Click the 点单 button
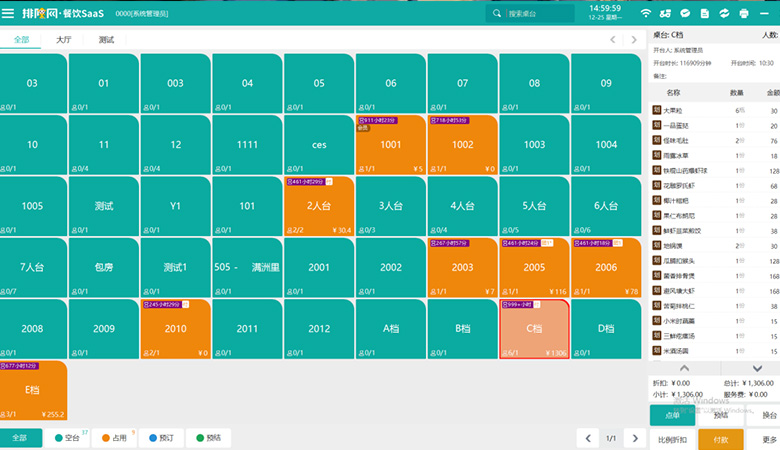The image size is (780, 450). (672, 413)
